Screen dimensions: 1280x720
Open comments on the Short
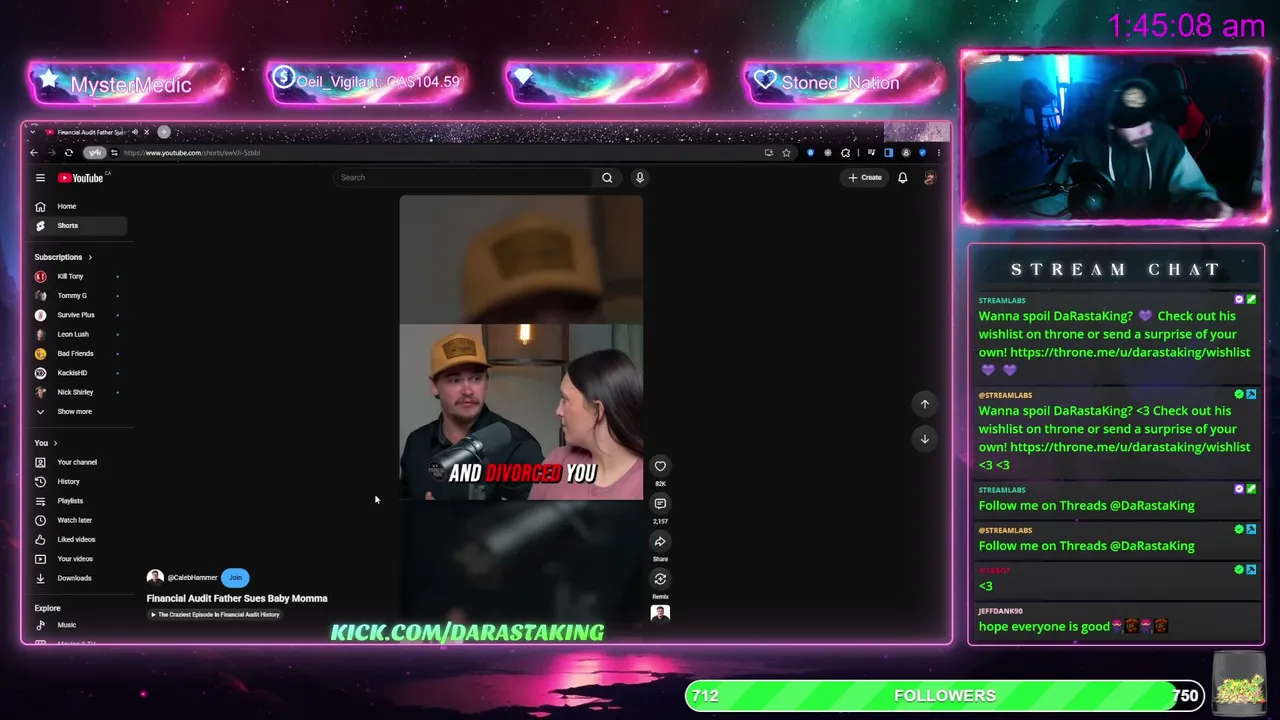point(660,504)
